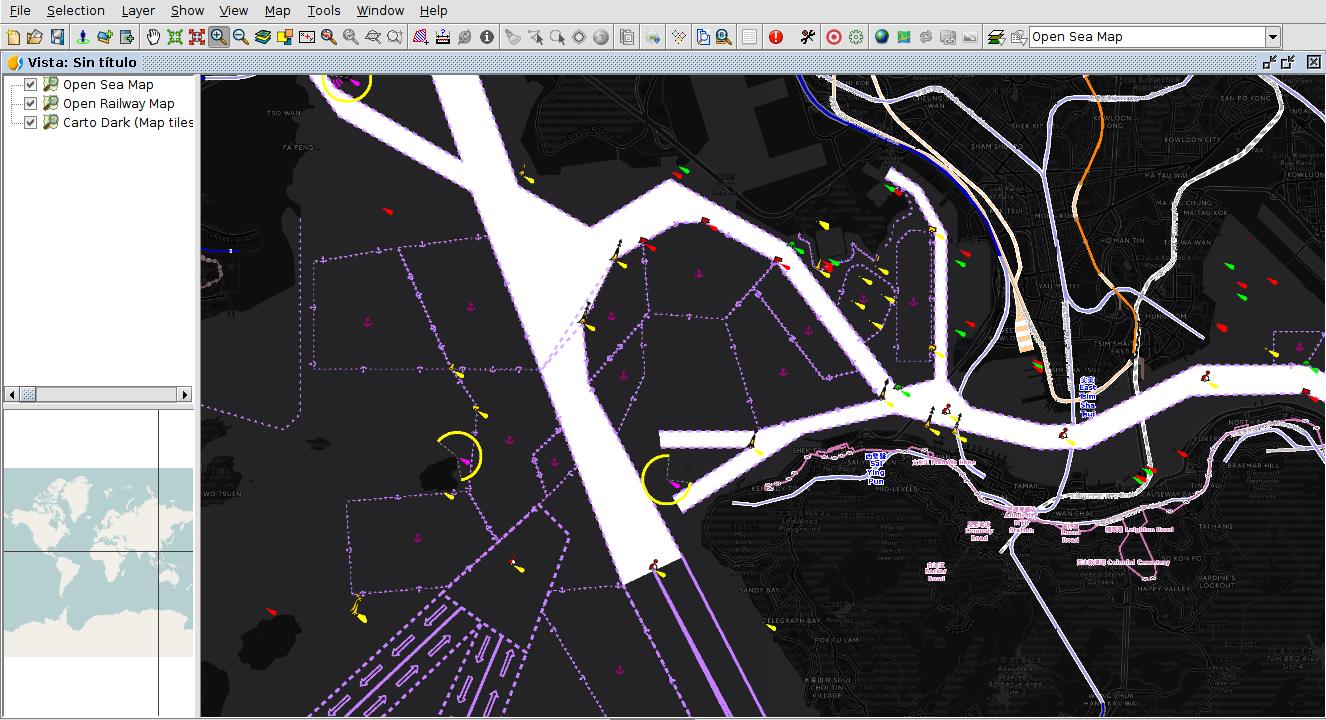Image resolution: width=1326 pixels, height=720 pixels.
Task: Toggle the Carto Dark layer checkbox
Action: click(30, 123)
